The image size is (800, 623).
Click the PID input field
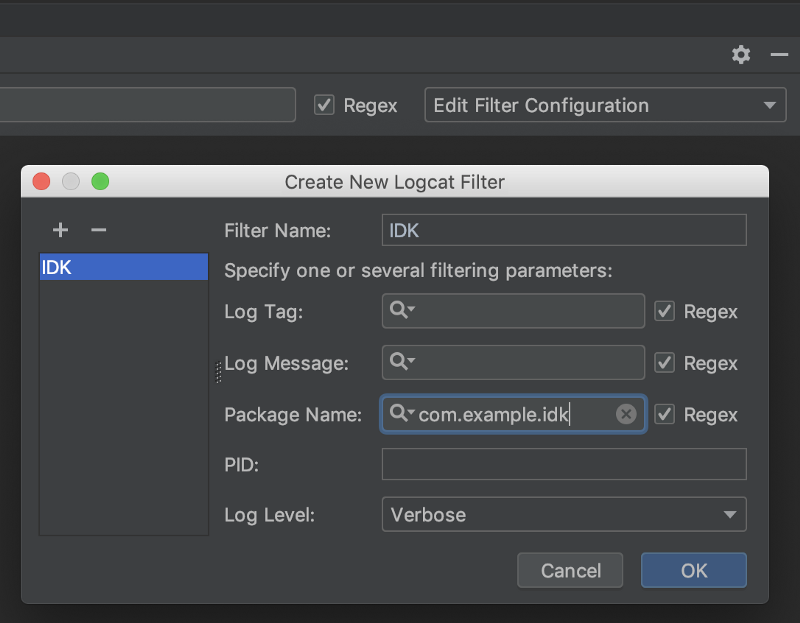pos(564,464)
